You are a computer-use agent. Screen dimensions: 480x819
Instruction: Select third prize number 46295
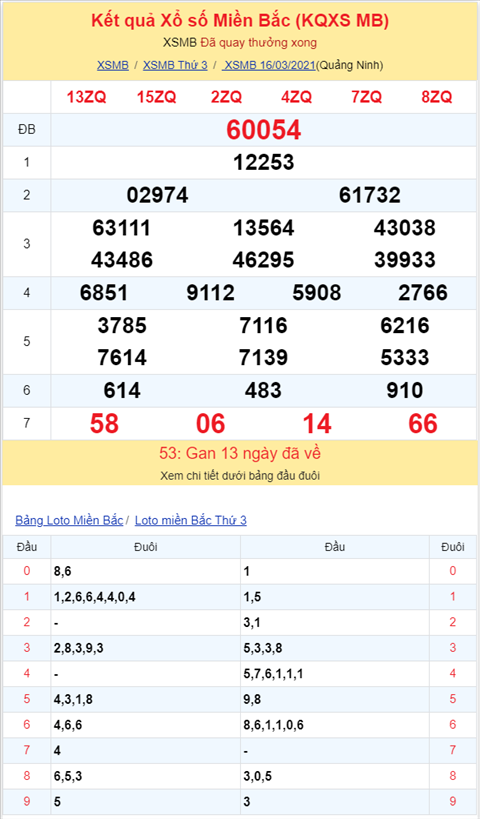[264, 260]
